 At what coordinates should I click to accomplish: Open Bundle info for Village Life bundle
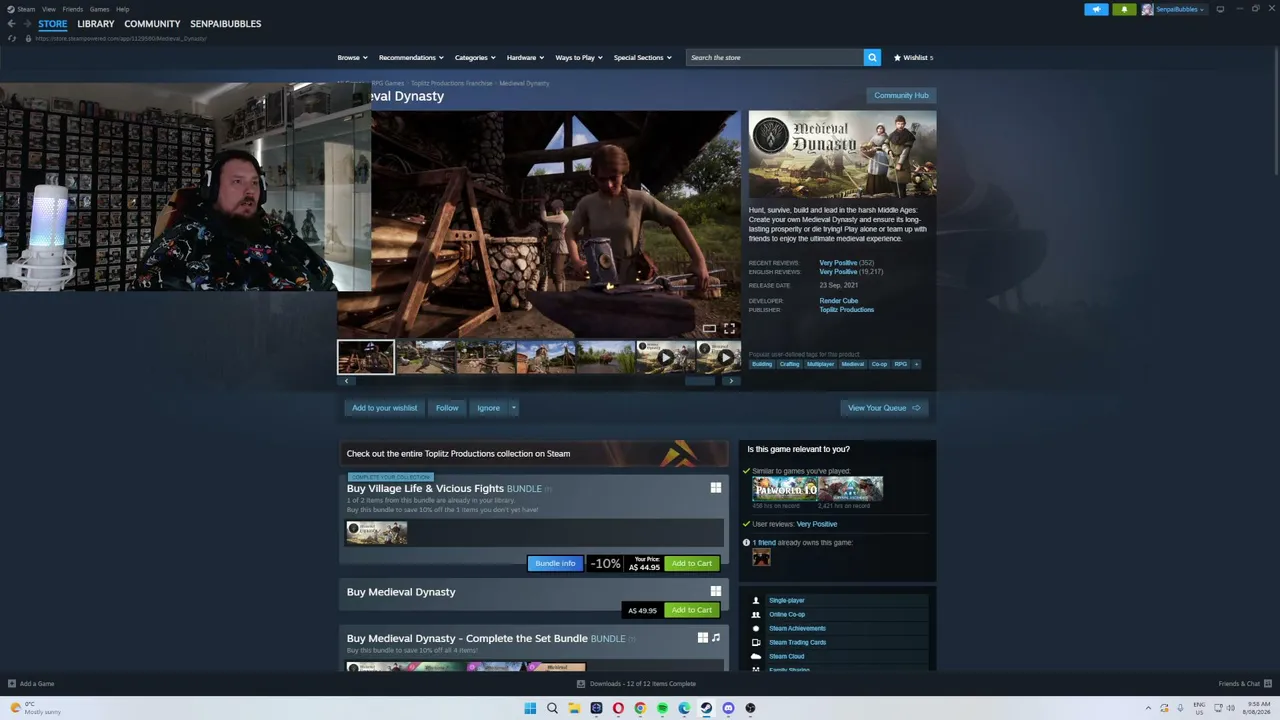coord(555,564)
